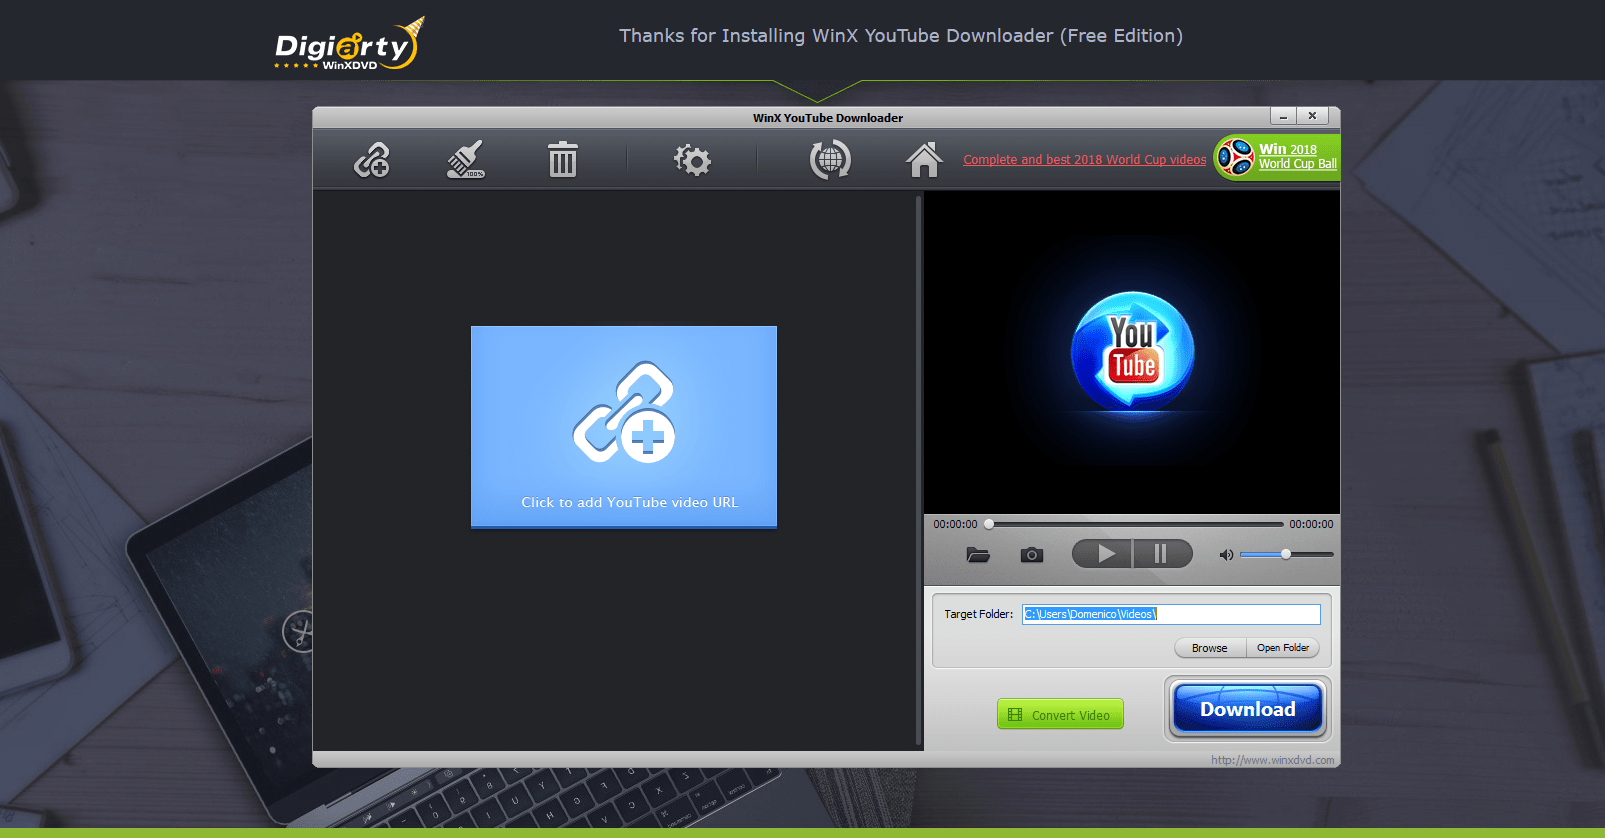Click the vertical scrollbar of the video list
Viewport: 1605px width, 838px height.
pyautogui.click(x=919, y=470)
